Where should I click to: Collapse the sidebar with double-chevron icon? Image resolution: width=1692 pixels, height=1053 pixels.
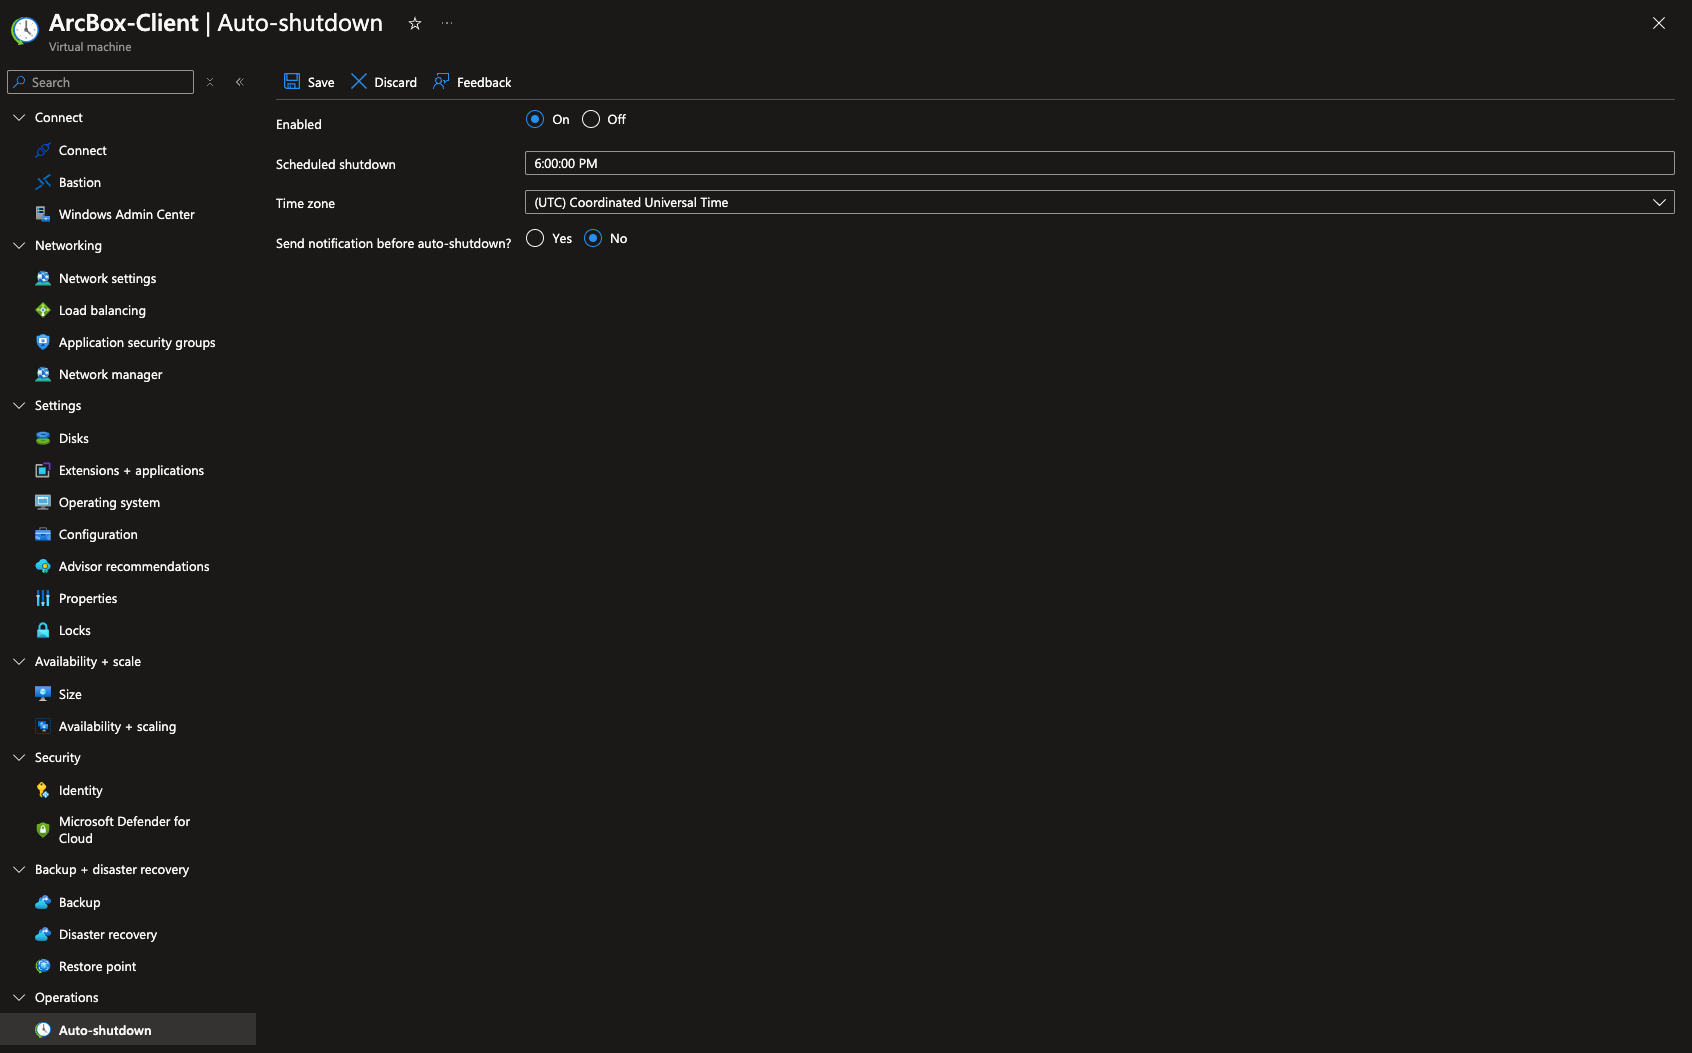point(240,82)
